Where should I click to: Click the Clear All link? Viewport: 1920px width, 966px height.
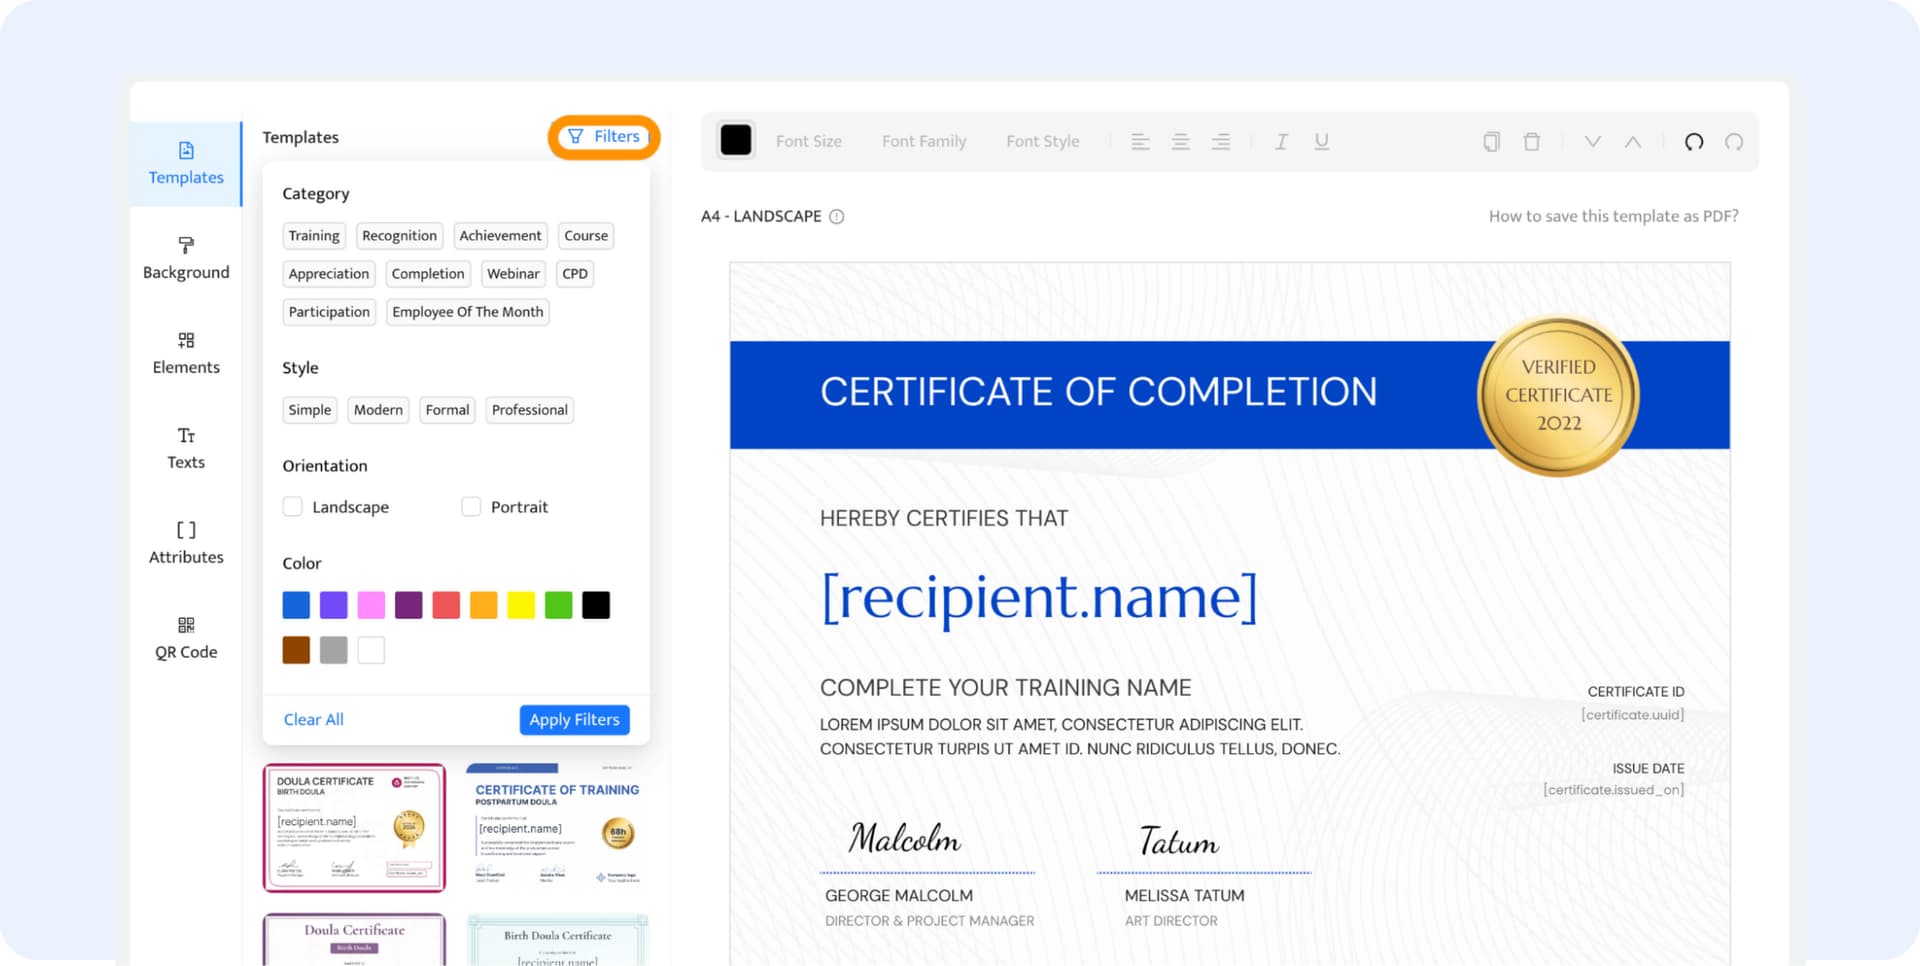click(x=313, y=720)
